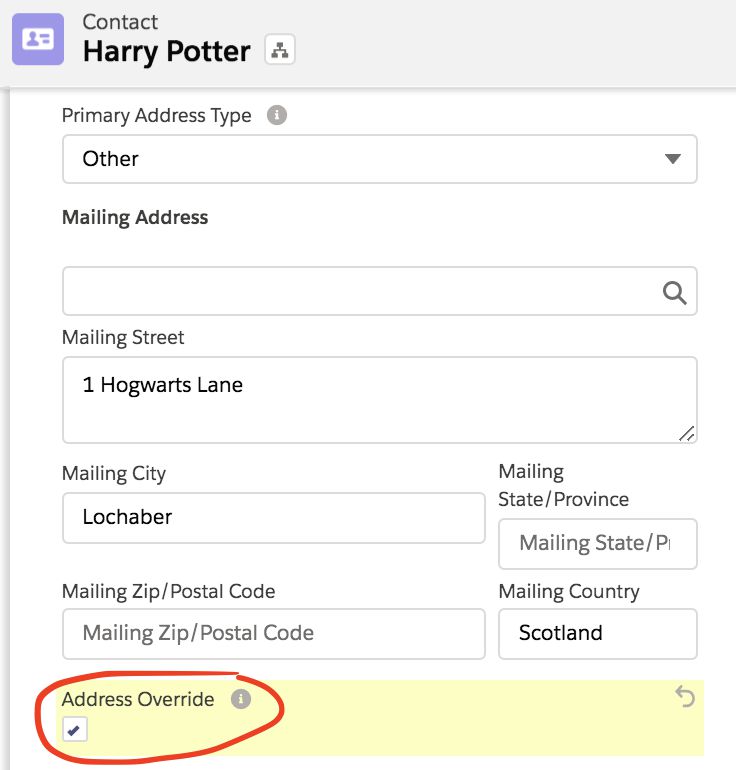Click the Mailing Address section heading
Screen dimensions: 736x770
point(135,218)
